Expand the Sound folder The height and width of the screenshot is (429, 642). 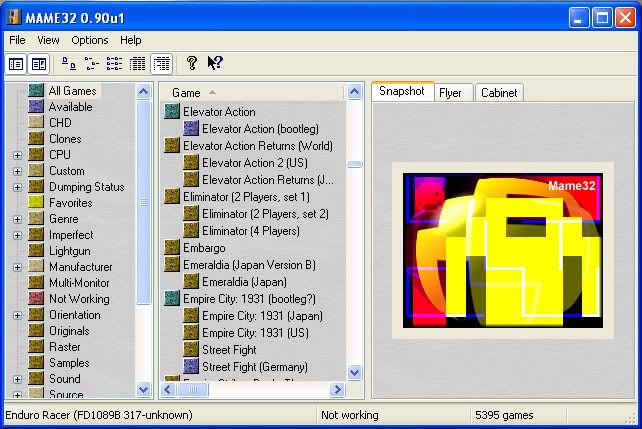(17, 379)
